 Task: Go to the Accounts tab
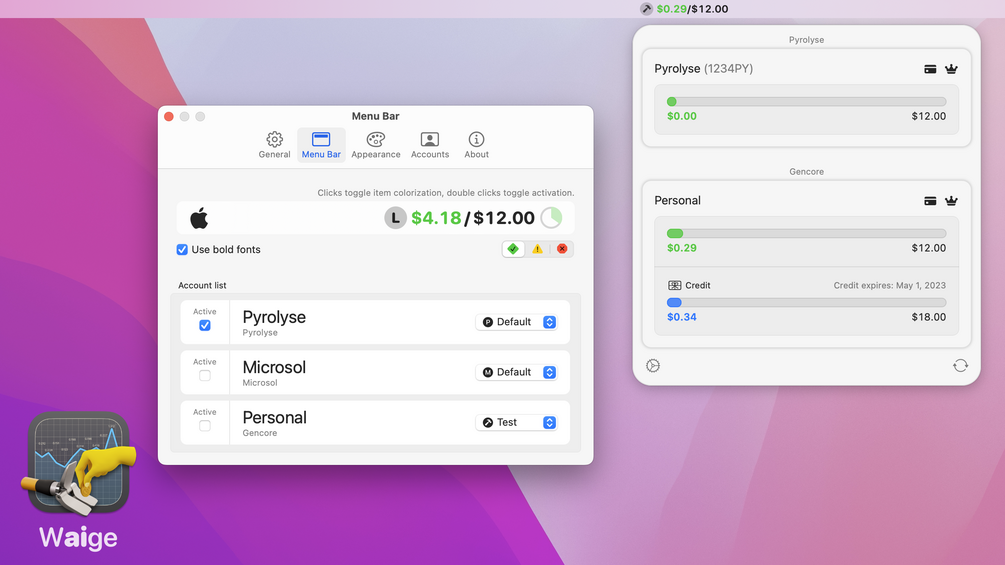[x=429, y=145]
